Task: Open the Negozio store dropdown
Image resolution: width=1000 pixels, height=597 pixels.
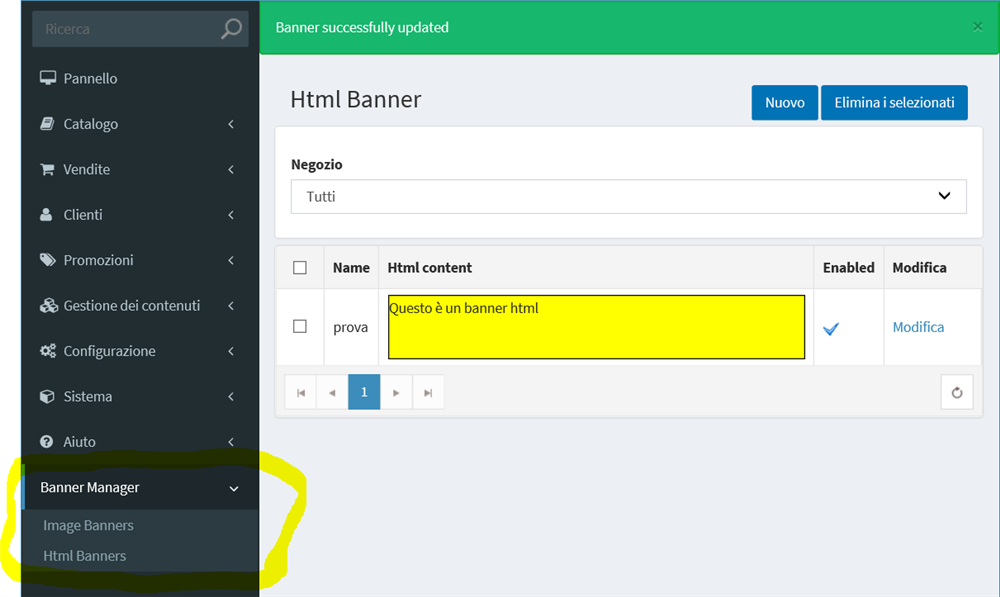Action: [x=628, y=196]
